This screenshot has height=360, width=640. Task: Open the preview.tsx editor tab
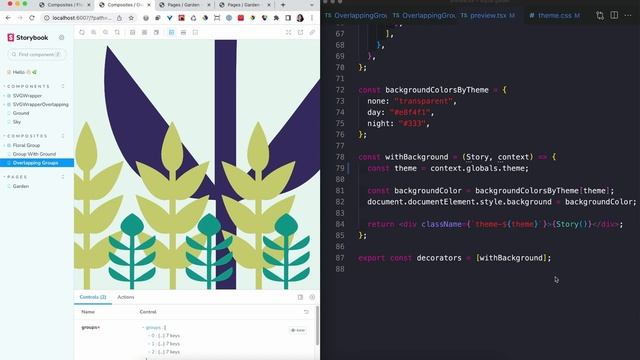[x=488, y=16]
